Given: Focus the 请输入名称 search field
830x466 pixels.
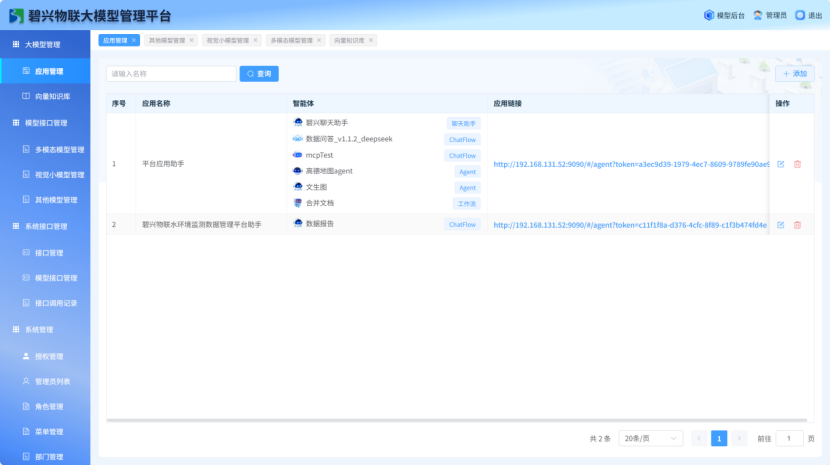Looking at the screenshot, I should point(171,74).
